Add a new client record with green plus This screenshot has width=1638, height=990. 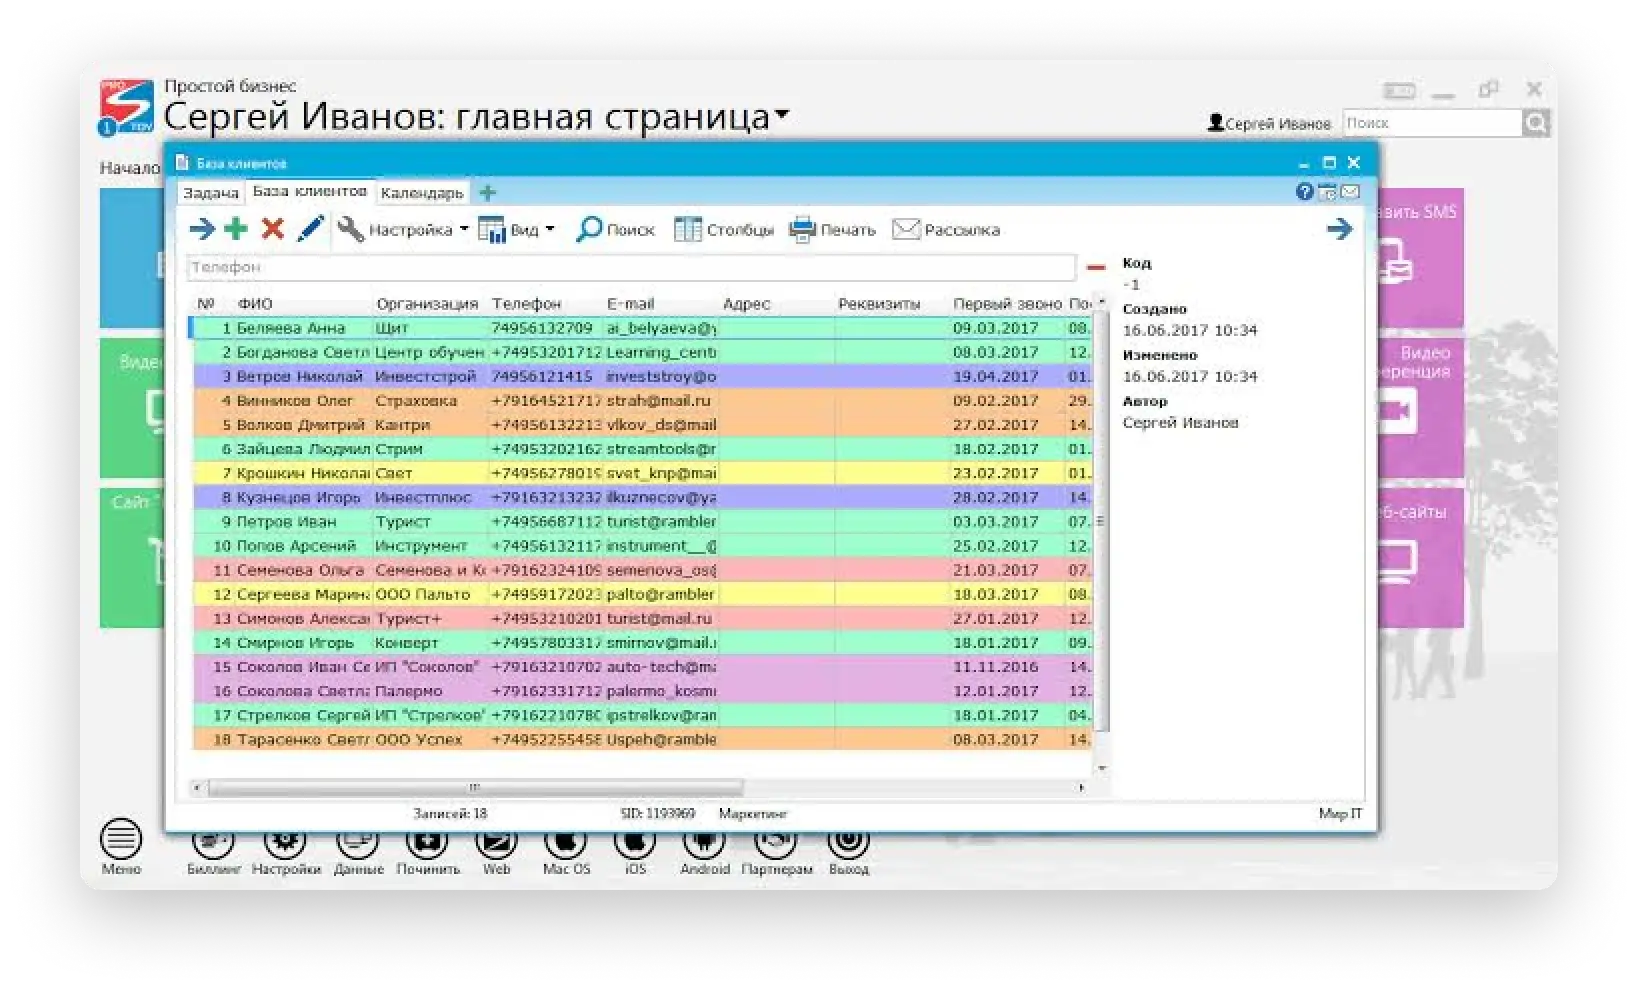(x=236, y=229)
